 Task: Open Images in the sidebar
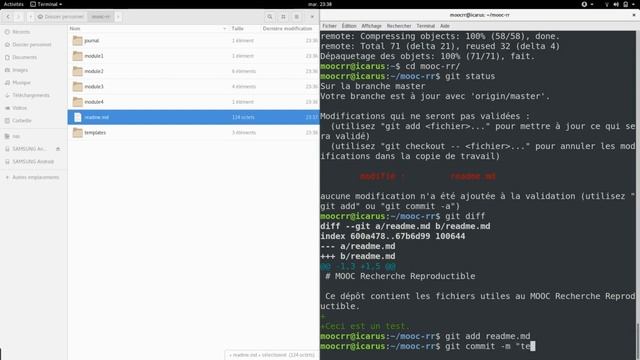click(x=20, y=70)
